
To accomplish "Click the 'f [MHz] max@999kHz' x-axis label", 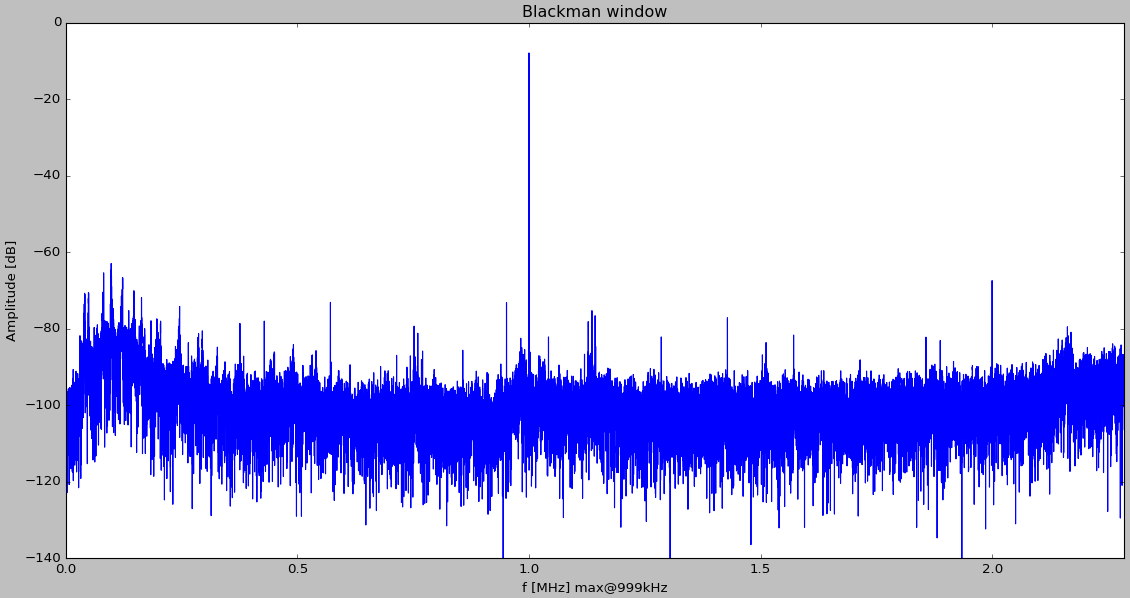I will [595, 587].
